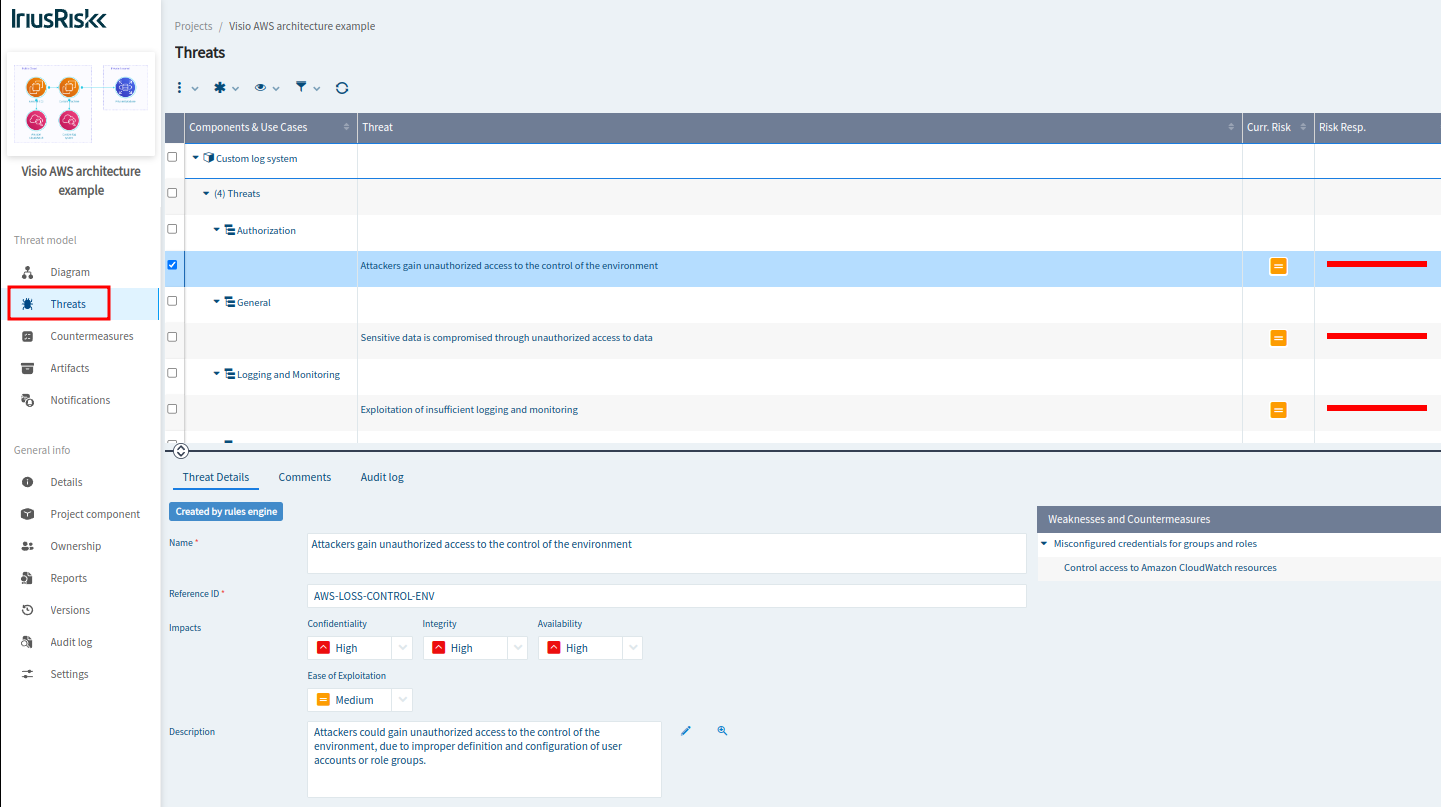Click red risk response bar for 'Exploitation of insufficient' row
1441x807 pixels.
pyautogui.click(x=1377, y=408)
